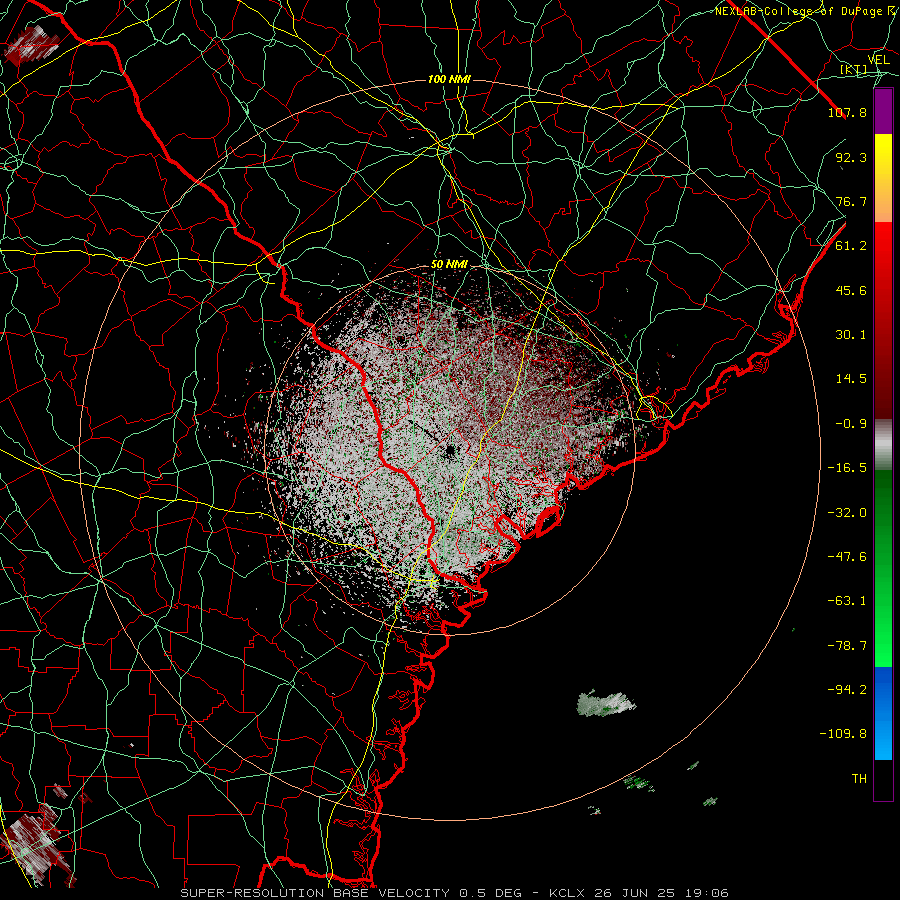This screenshot has height=900, width=900.
Task: Click the -63.1 legend value
Action: point(847,601)
